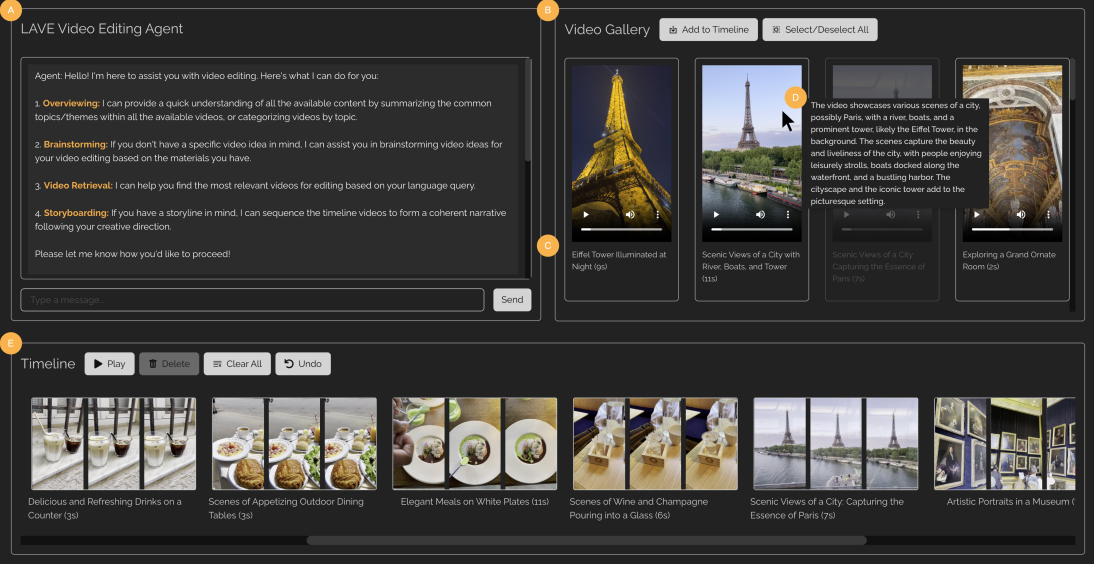Mute the Scenic Views River Boats video
Viewport: 1094px width, 564px height.
click(x=760, y=214)
